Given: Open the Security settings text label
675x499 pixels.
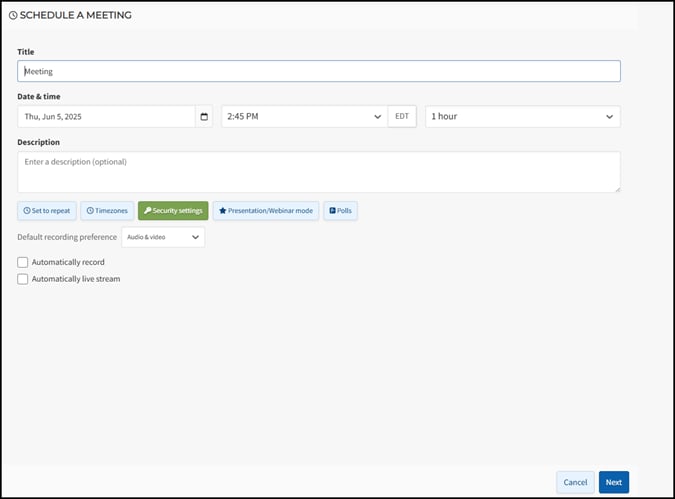Looking at the screenshot, I should (x=178, y=211).
